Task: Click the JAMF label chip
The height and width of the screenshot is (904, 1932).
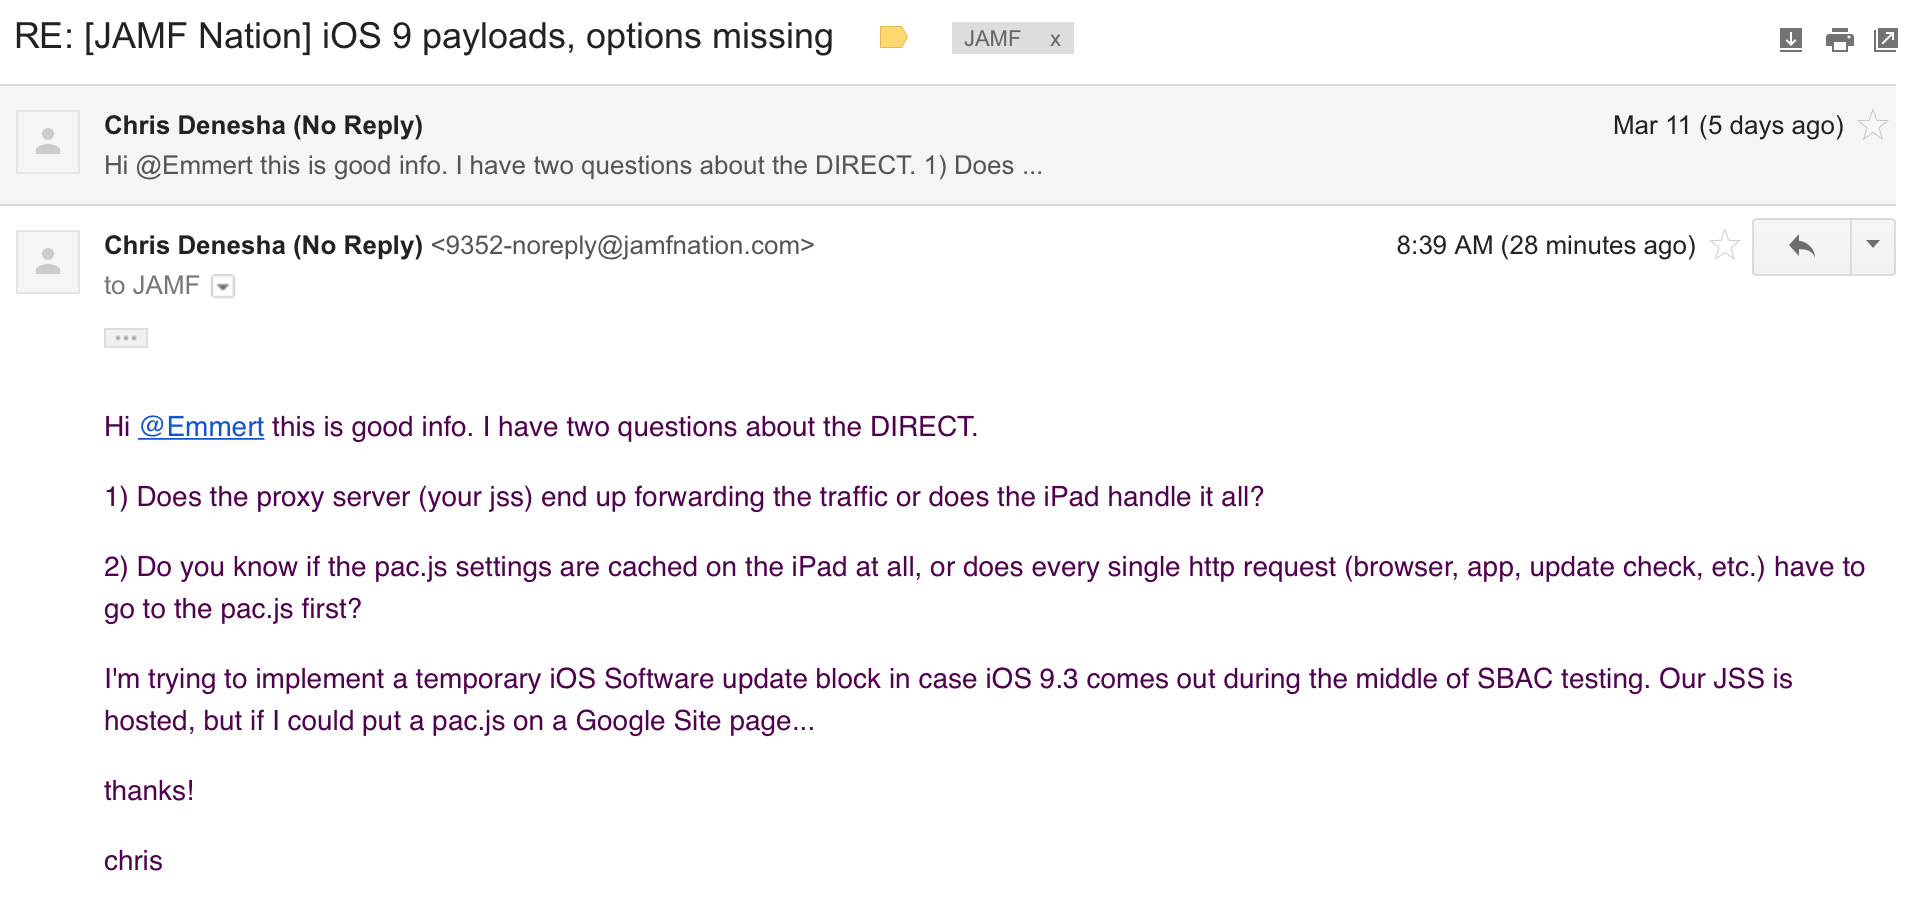Action: click(x=992, y=39)
